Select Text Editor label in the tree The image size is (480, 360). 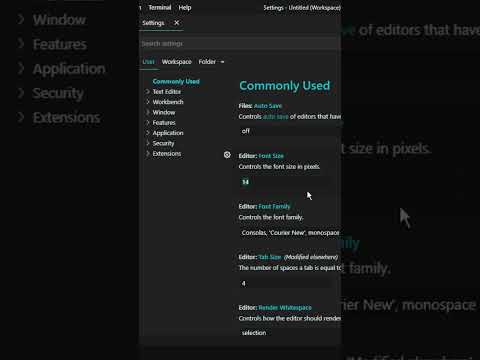coord(167,92)
